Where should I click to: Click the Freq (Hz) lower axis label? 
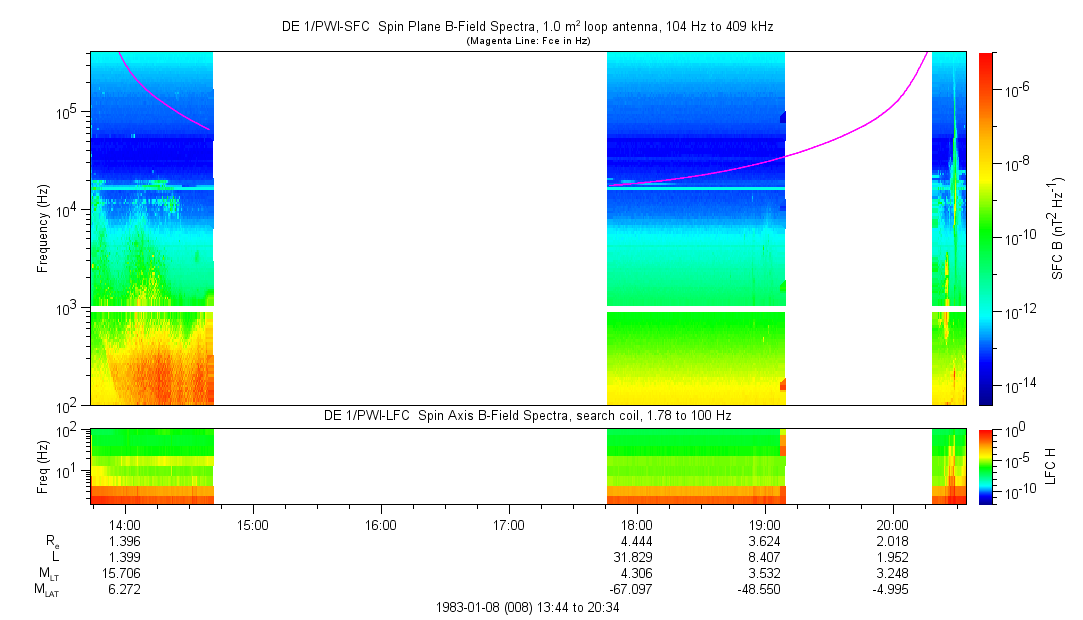43,466
